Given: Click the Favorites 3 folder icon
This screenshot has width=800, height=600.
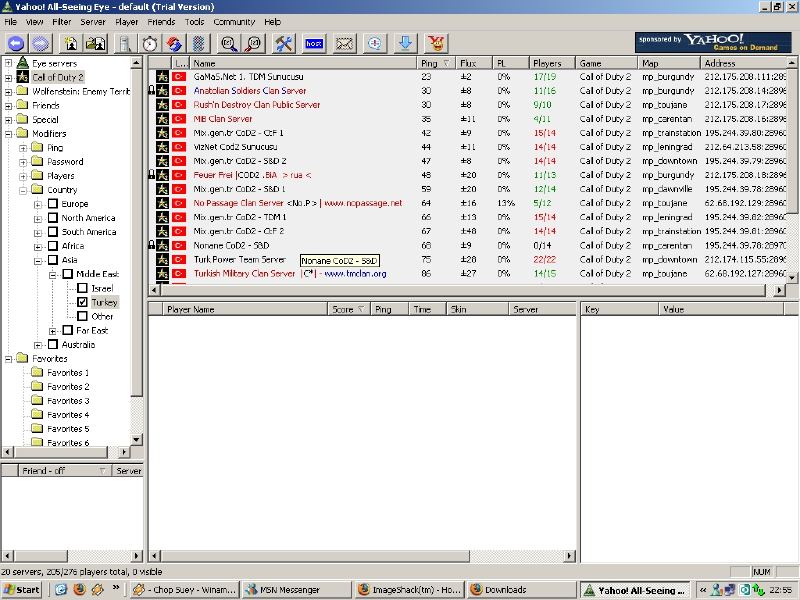Looking at the screenshot, I should pyautogui.click(x=37, y=400).
